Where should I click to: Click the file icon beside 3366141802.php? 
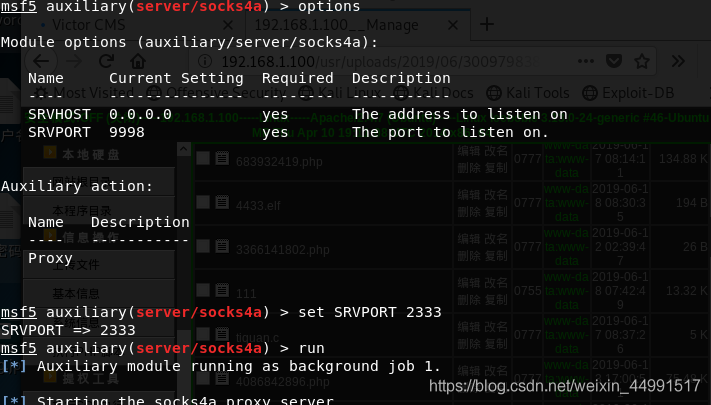pos(222,246)
